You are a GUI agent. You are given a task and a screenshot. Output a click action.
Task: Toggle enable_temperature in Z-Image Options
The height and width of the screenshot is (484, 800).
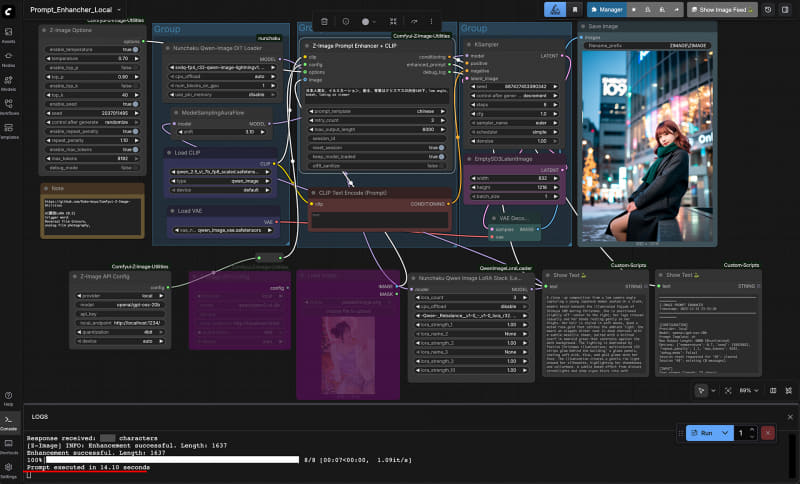coord(92,49)
